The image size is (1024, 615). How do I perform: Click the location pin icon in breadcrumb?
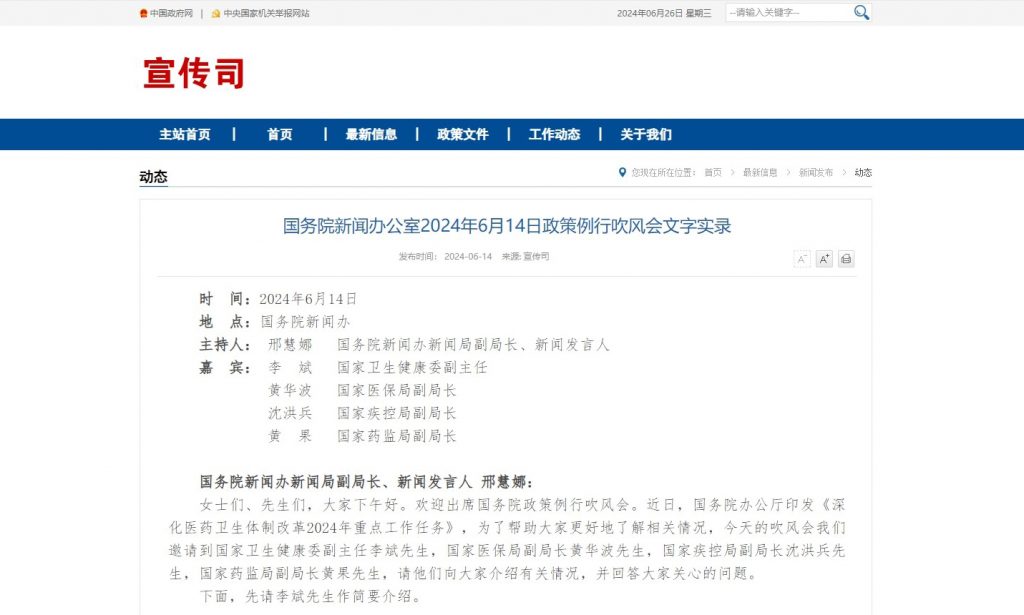623,172
